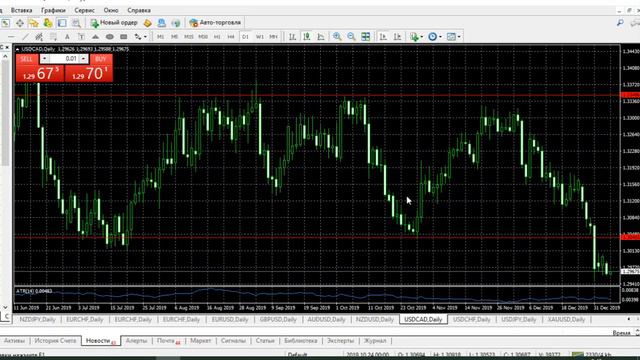
Task: Select the horizontal line drawing tool
Action: (11, 37)
